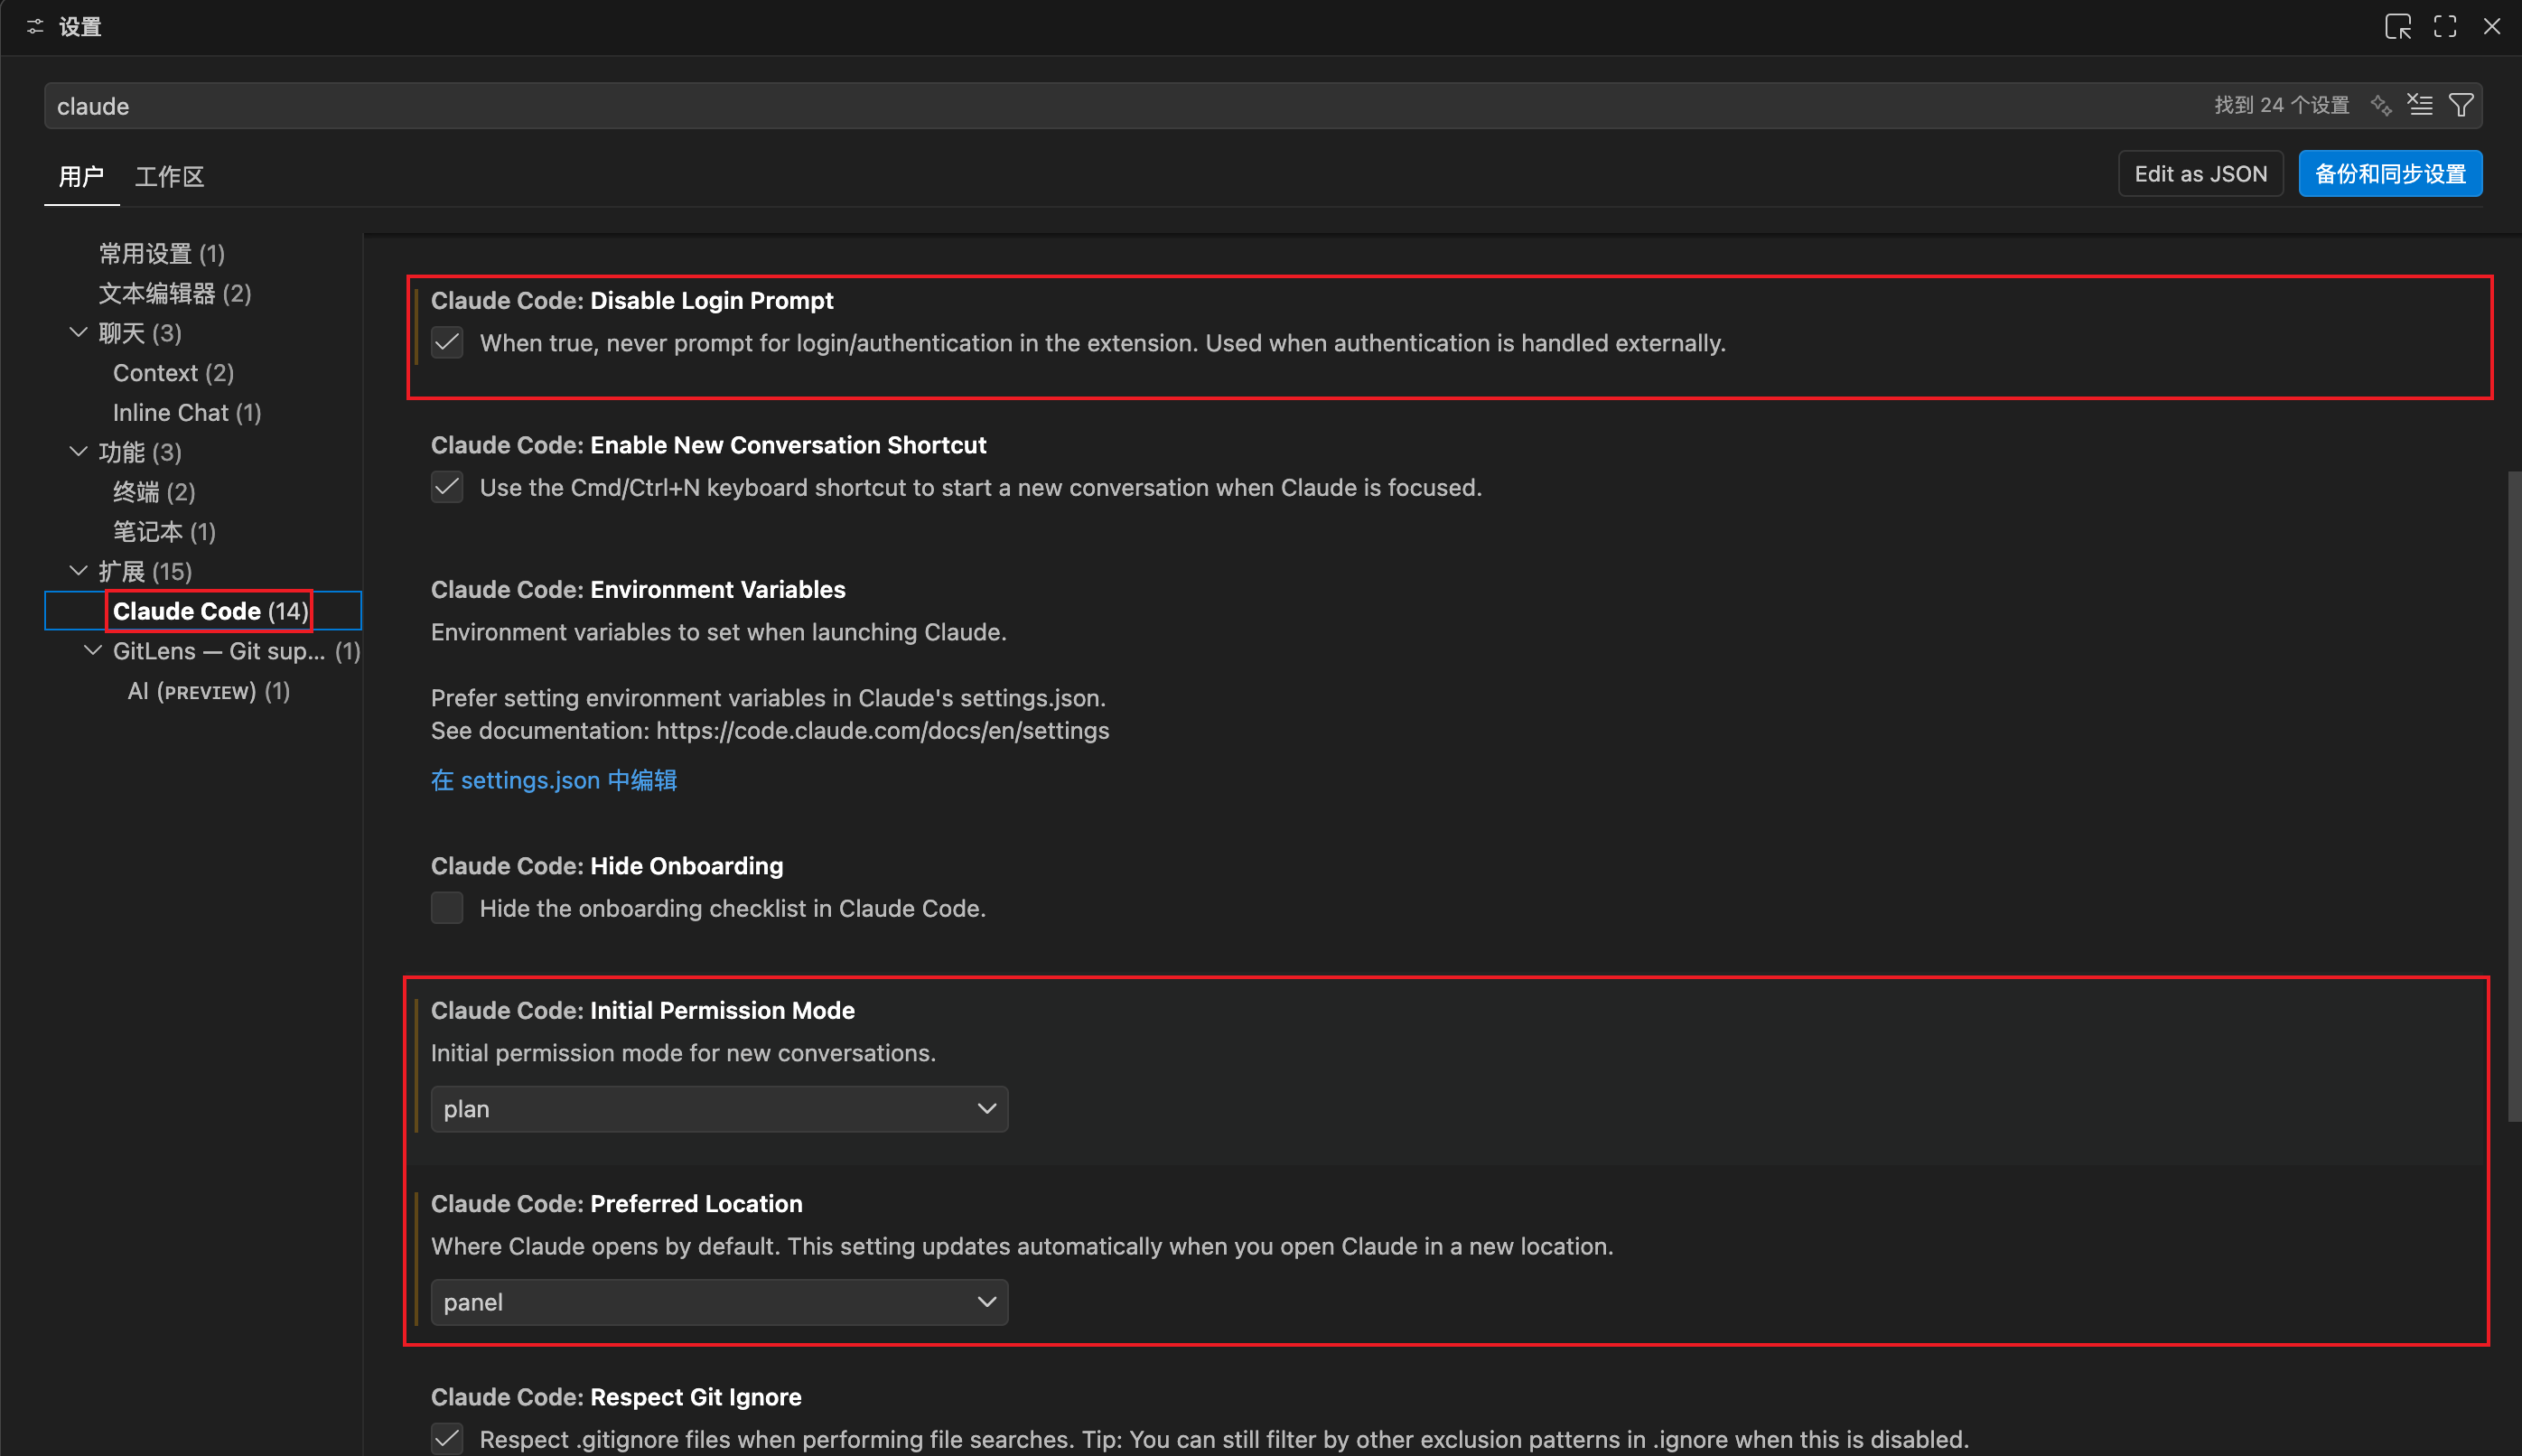Click the code.claude.com docs settings URL text
This screenshot has width=2522, height=1456.
click(x=882, y=731)
